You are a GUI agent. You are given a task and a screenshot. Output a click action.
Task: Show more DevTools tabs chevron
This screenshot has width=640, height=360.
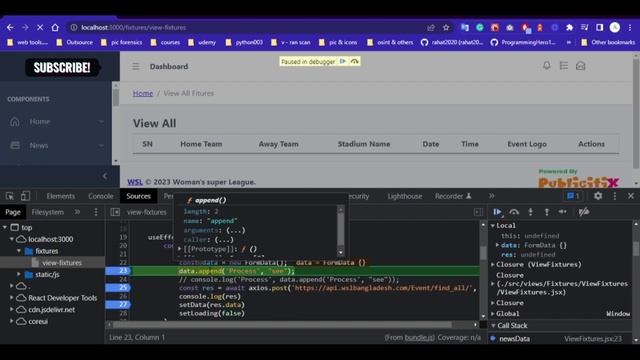click(491, 196)
